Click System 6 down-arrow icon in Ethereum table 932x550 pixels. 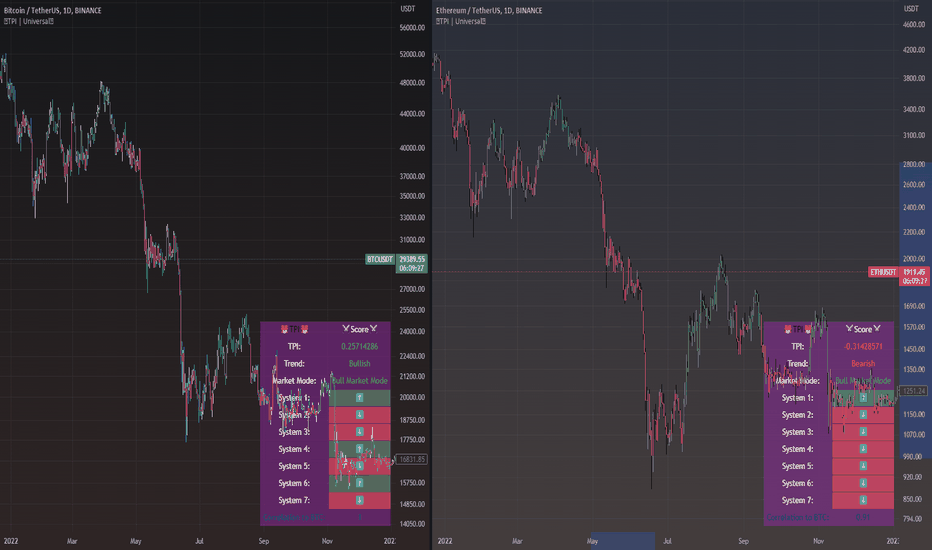863,483
